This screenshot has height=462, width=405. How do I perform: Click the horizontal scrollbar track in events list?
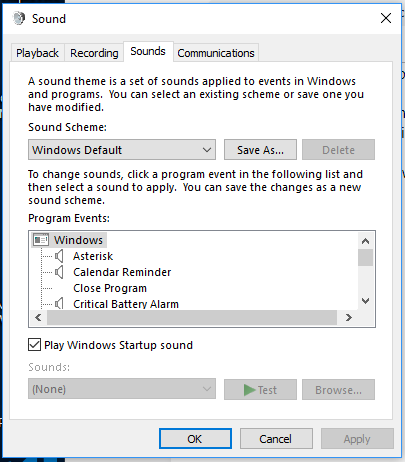(192, 317)
